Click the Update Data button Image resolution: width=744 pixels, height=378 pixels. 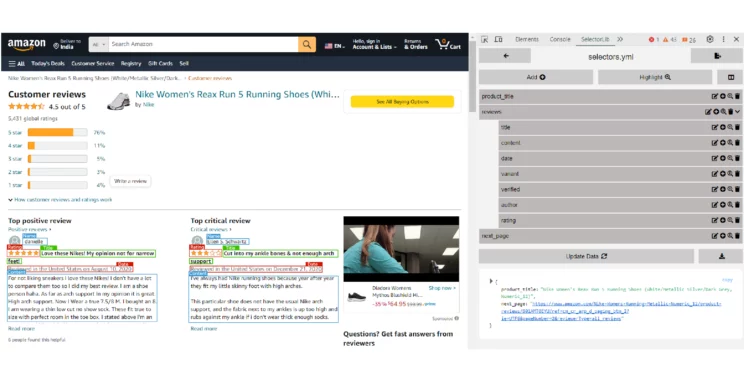pyautogui.click(x=586, y=256)
